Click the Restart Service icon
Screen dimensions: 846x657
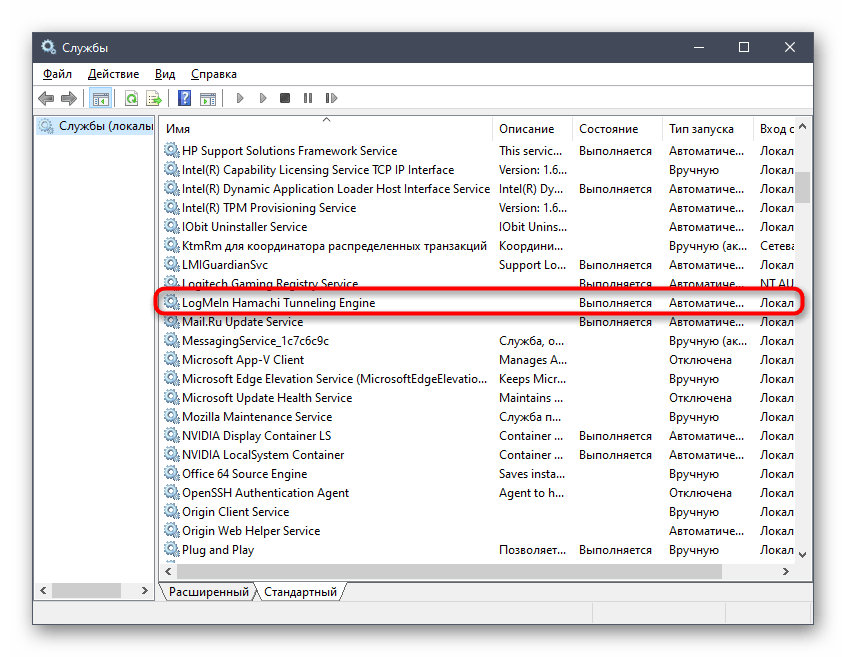(x=331, y=98)
